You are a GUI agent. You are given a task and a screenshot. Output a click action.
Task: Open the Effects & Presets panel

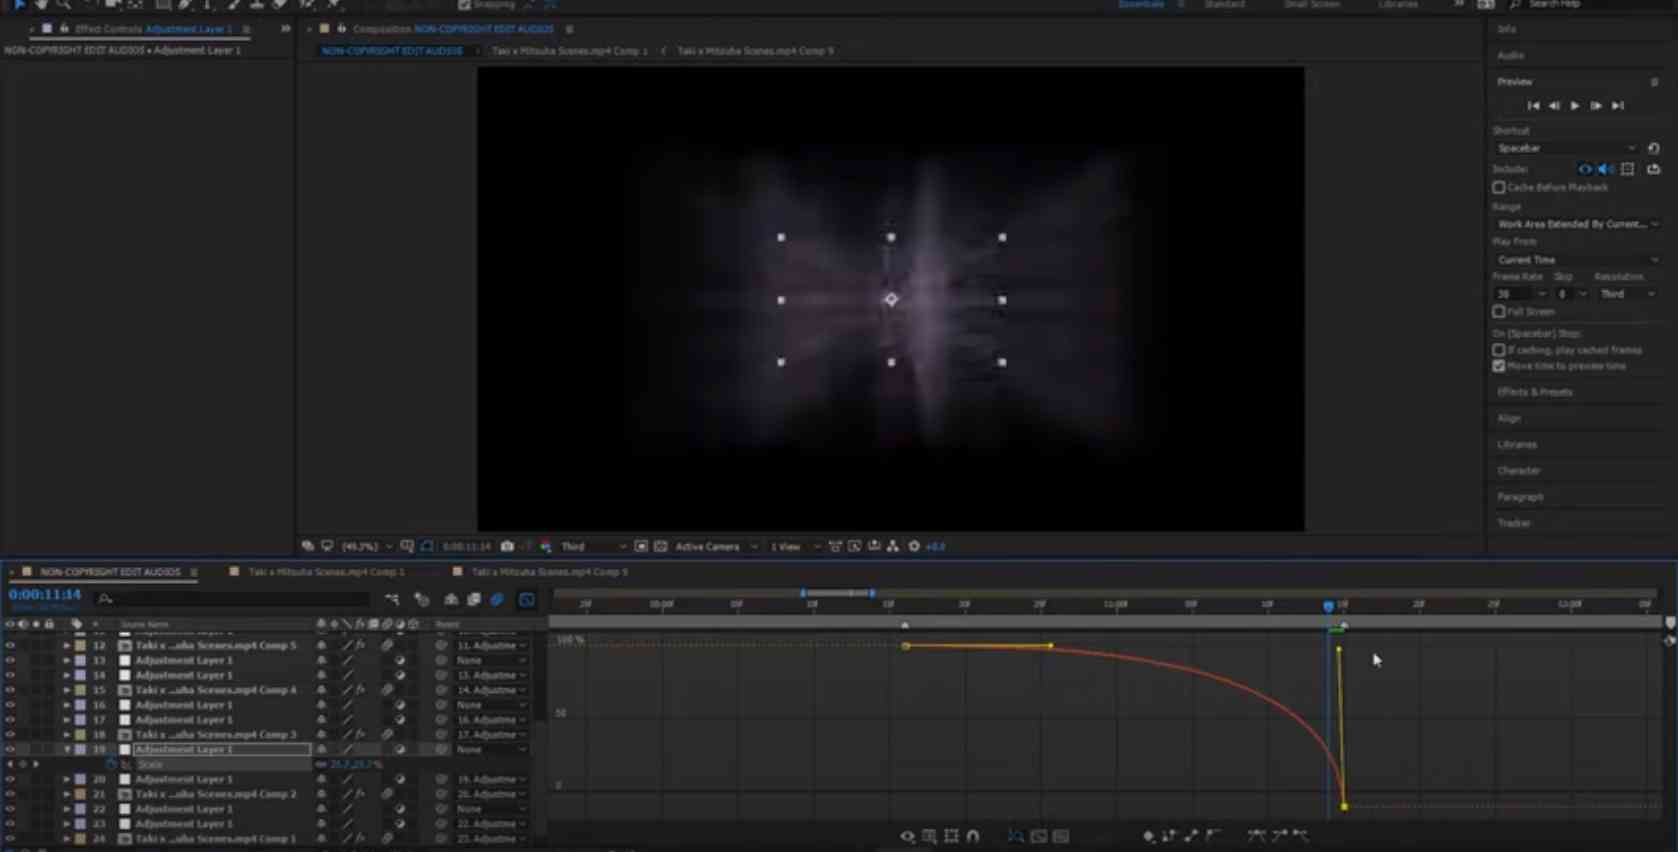coord(1535,392)
